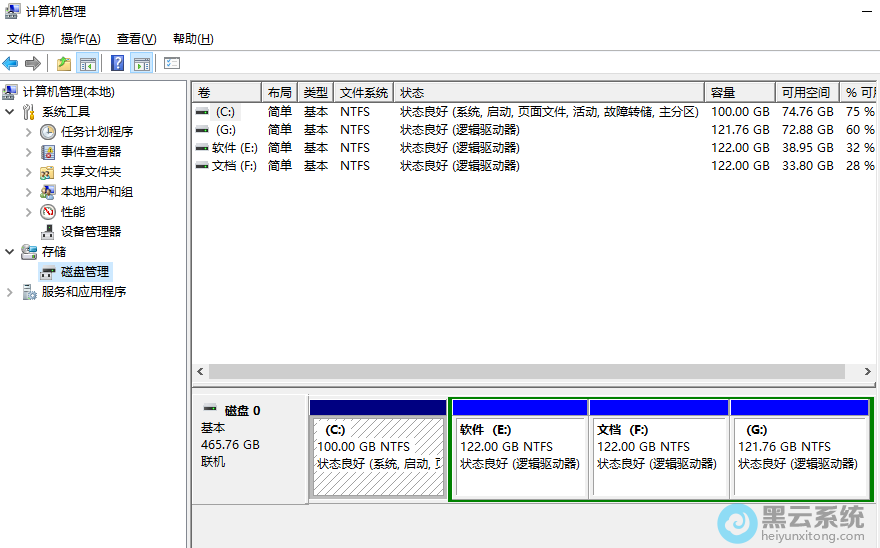The image size is (880, 548).
Task: Select the 事件查看器 icon in tree
Action: [48, 152]
